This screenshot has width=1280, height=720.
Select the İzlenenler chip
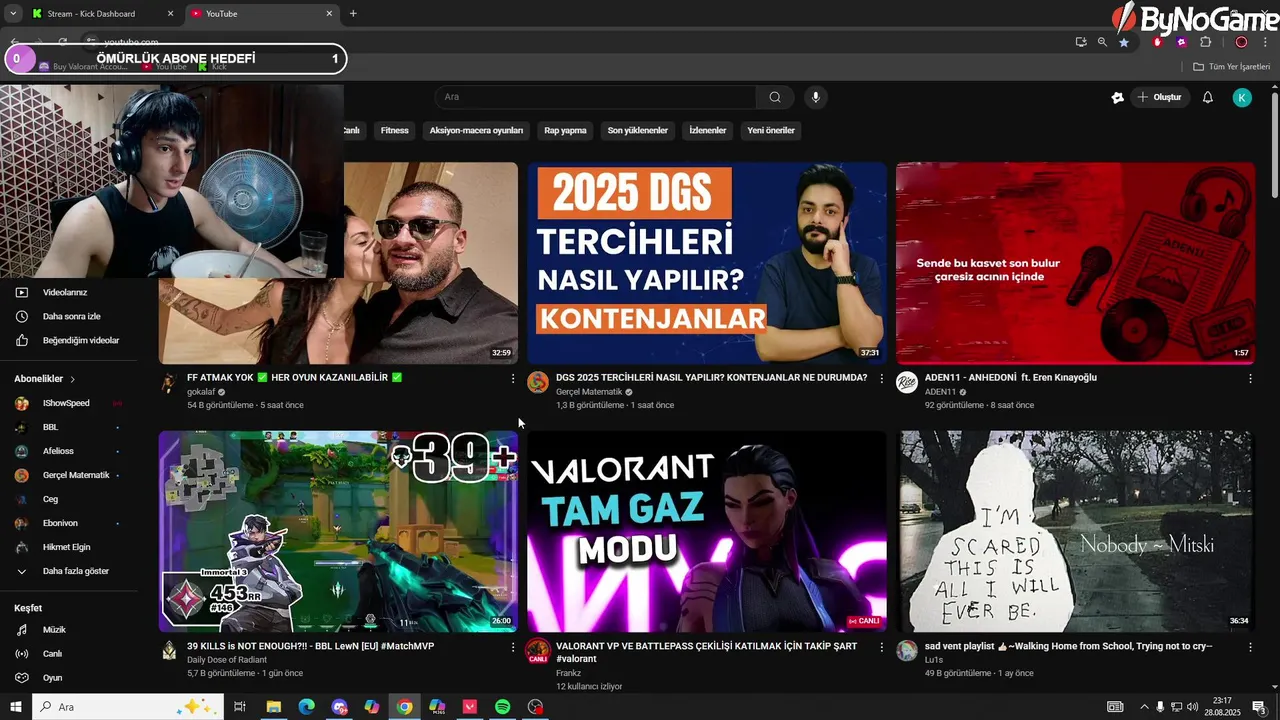(x=707, y=130)
